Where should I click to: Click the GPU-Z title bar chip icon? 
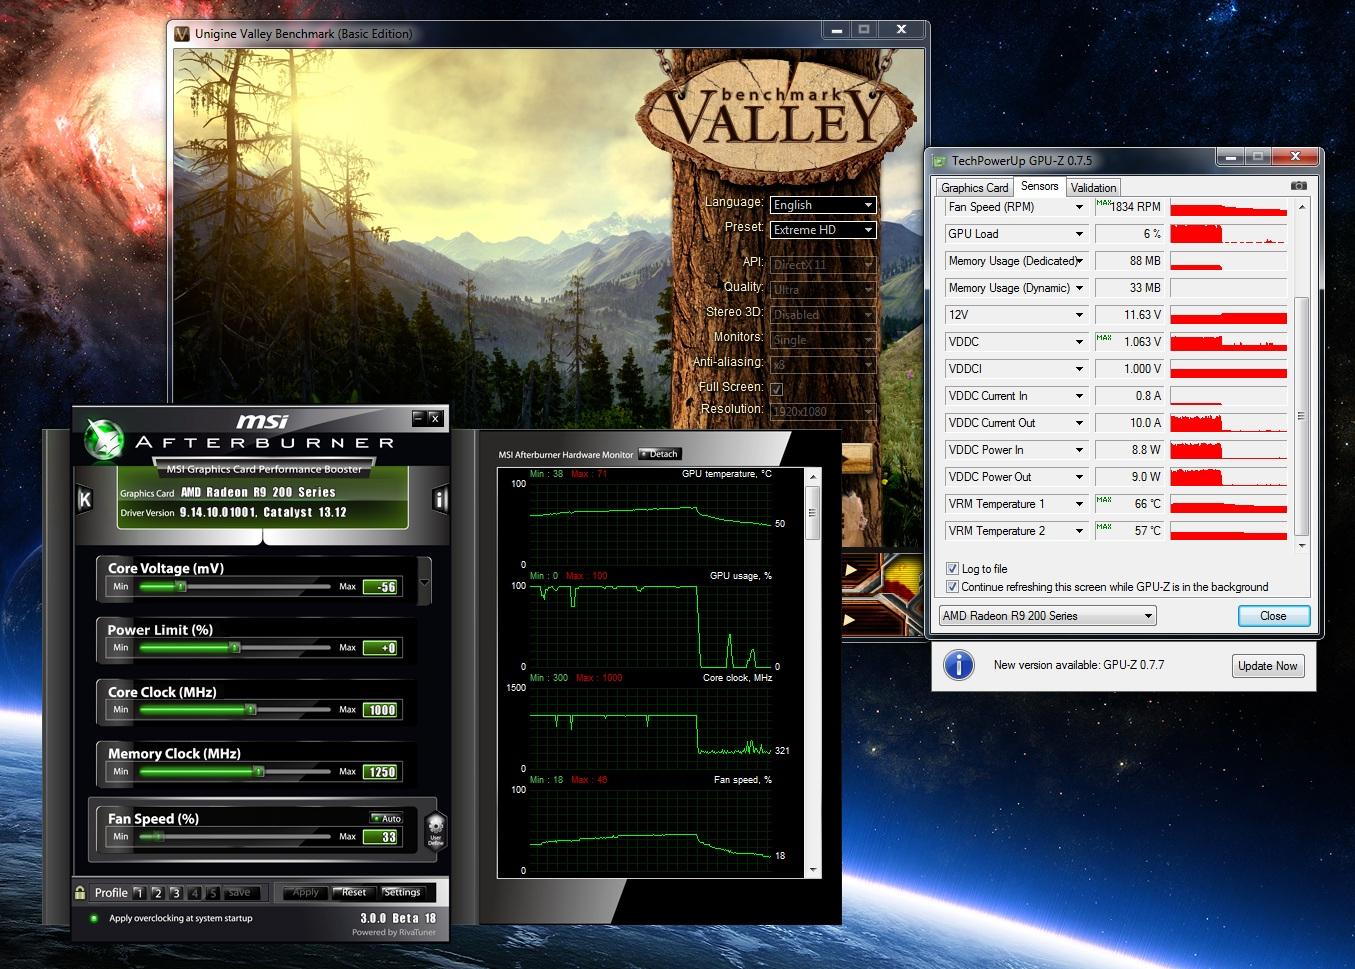[940, 160]
